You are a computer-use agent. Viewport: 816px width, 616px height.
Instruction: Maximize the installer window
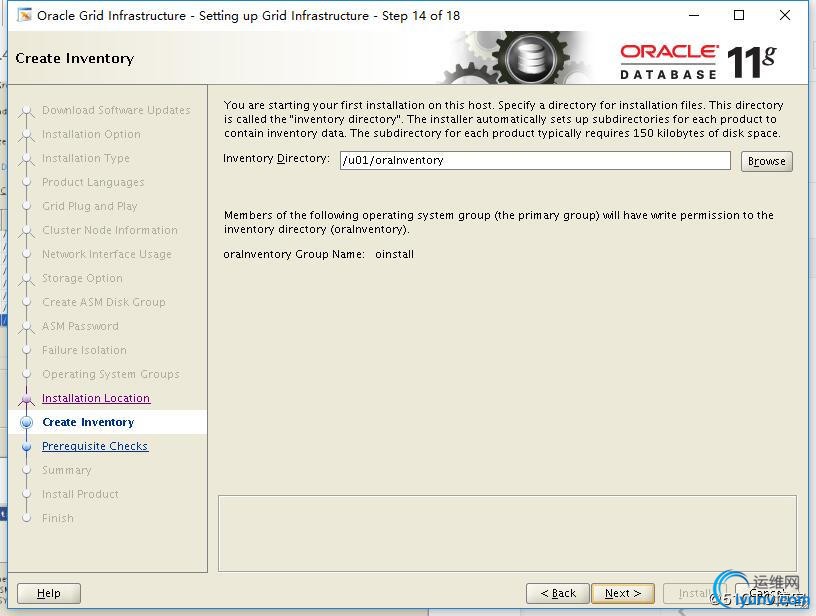pos(738,15)
